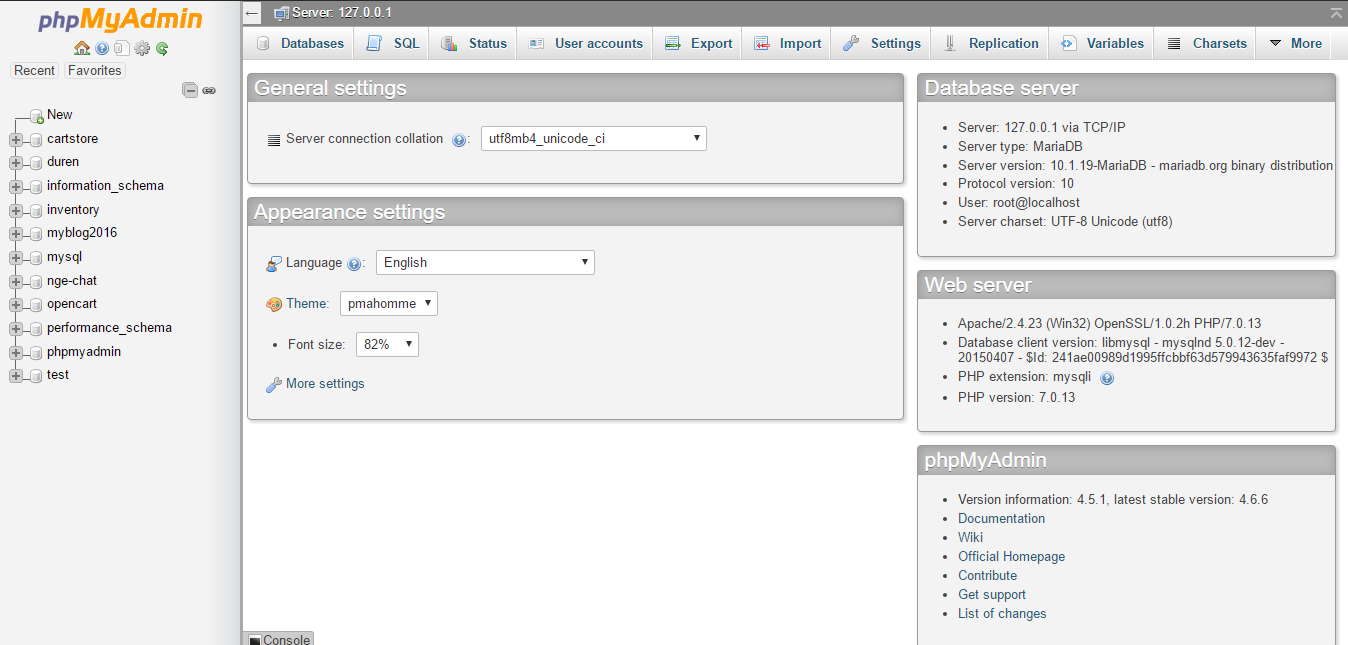
Task: Open the Theme dropdown showing pmahomme
Action: pyautogui.click(x=388, y=303)
